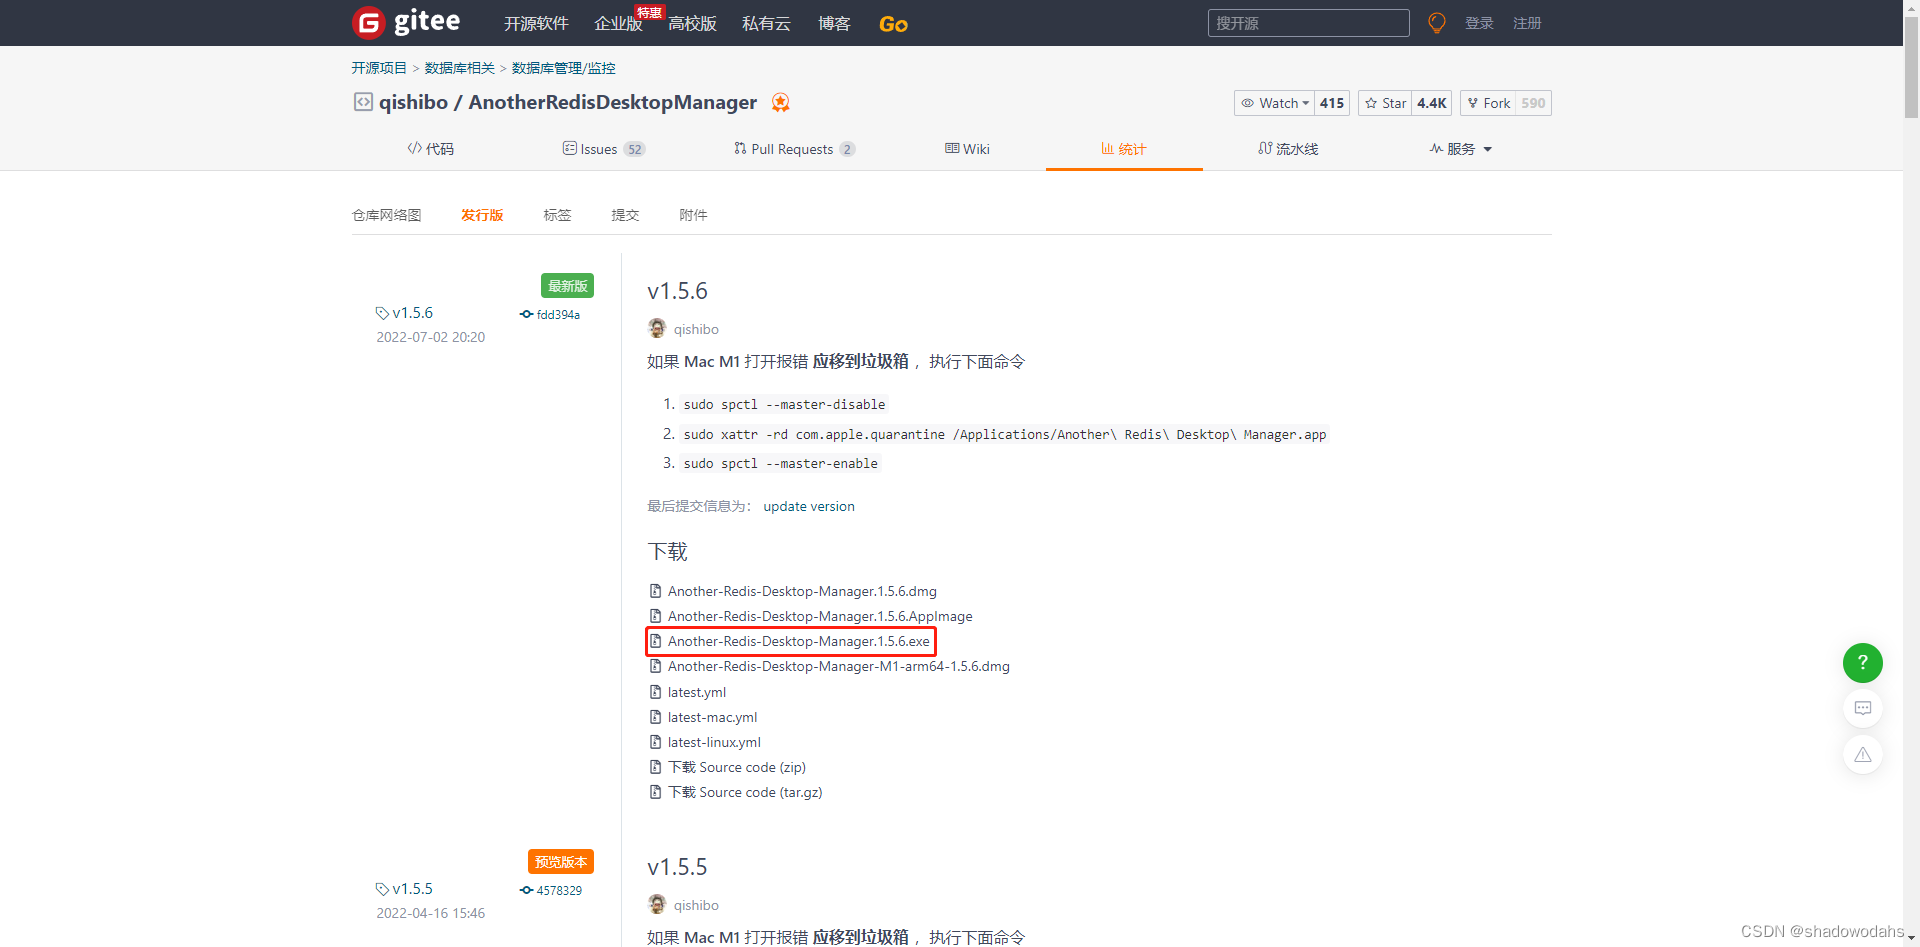This screenshot has height=947, width=1920.
Task: Click the qishibo avatar under v1.5.6
Action: click(657, 328)
